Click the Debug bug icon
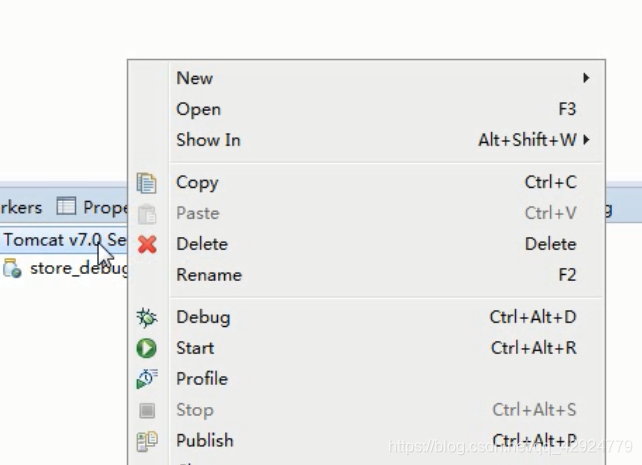Viewport: 642px width, 465px height. (147, 318)
